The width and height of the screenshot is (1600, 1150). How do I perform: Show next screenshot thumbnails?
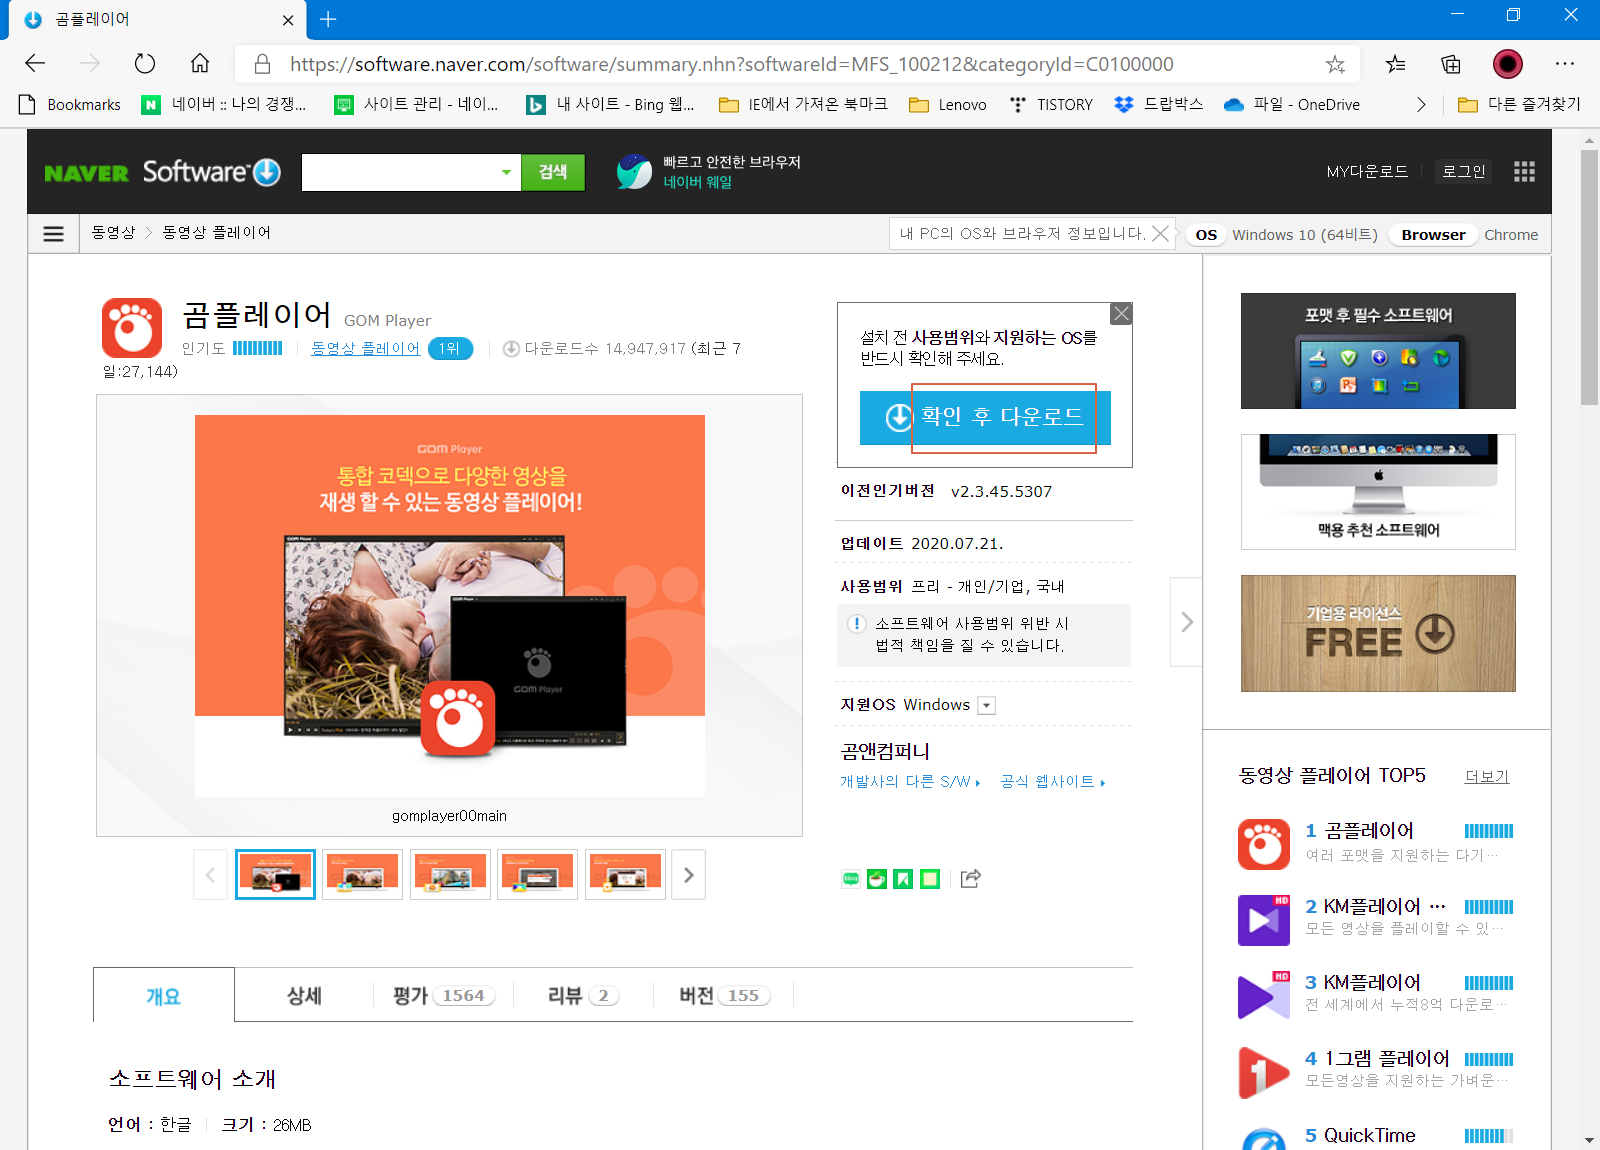point(688,875)
